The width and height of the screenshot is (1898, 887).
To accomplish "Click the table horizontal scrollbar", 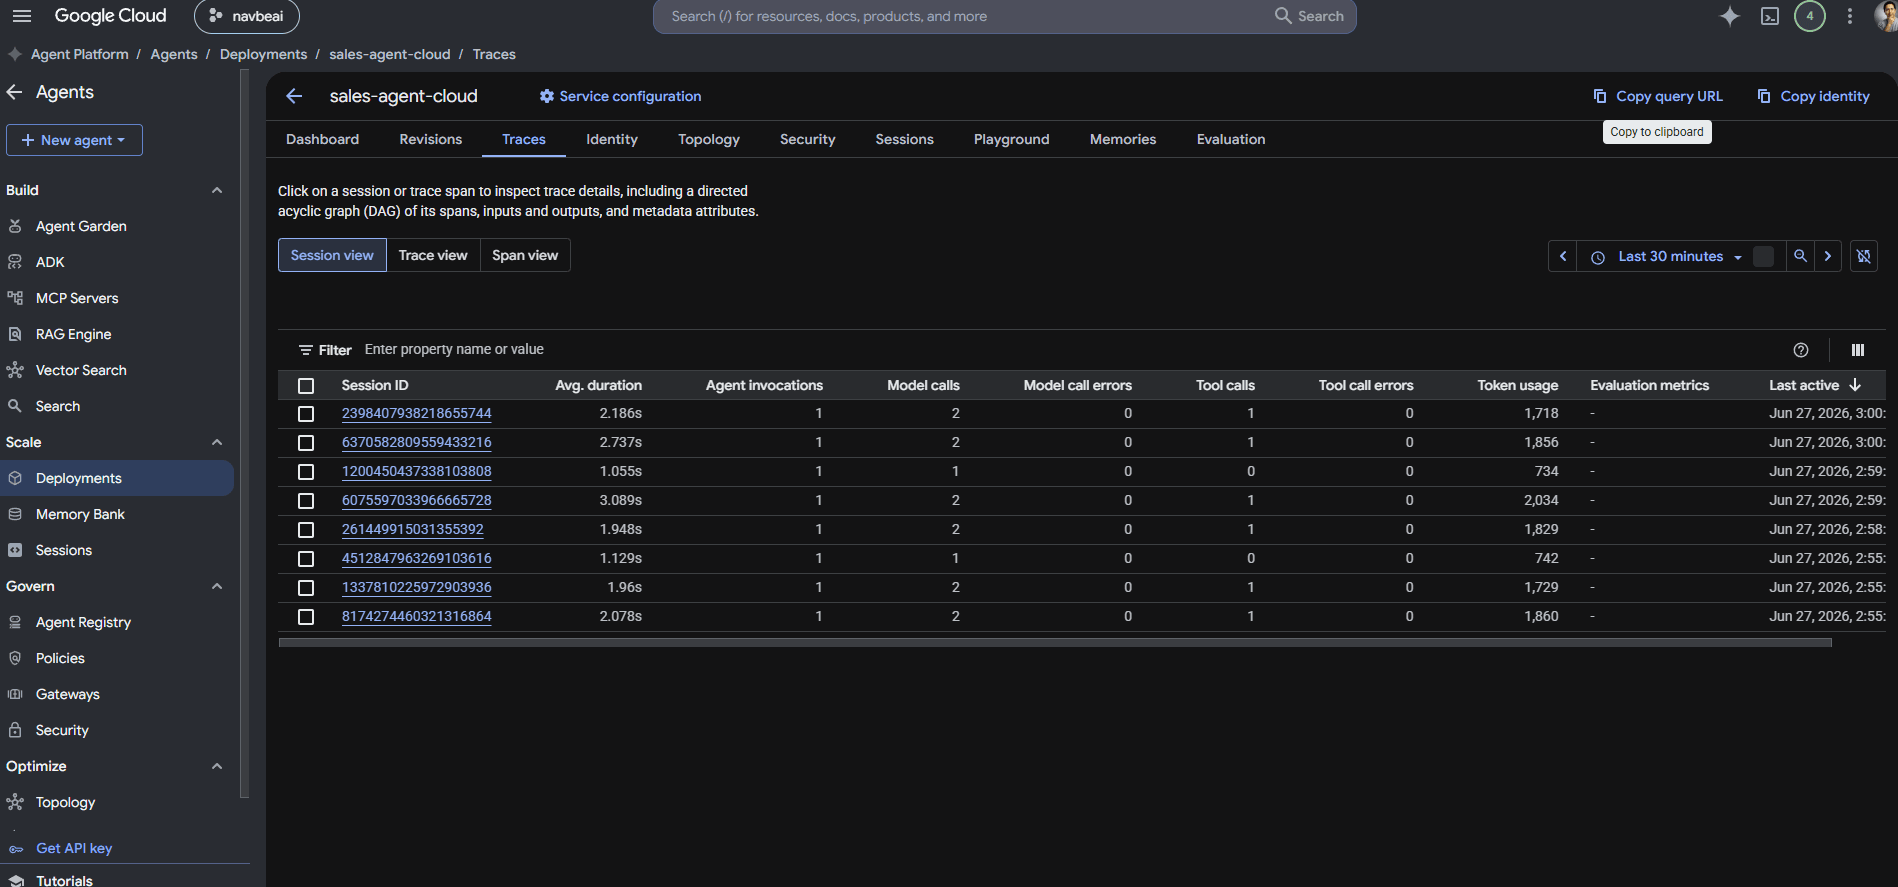I will click(x=1055, y=643).
